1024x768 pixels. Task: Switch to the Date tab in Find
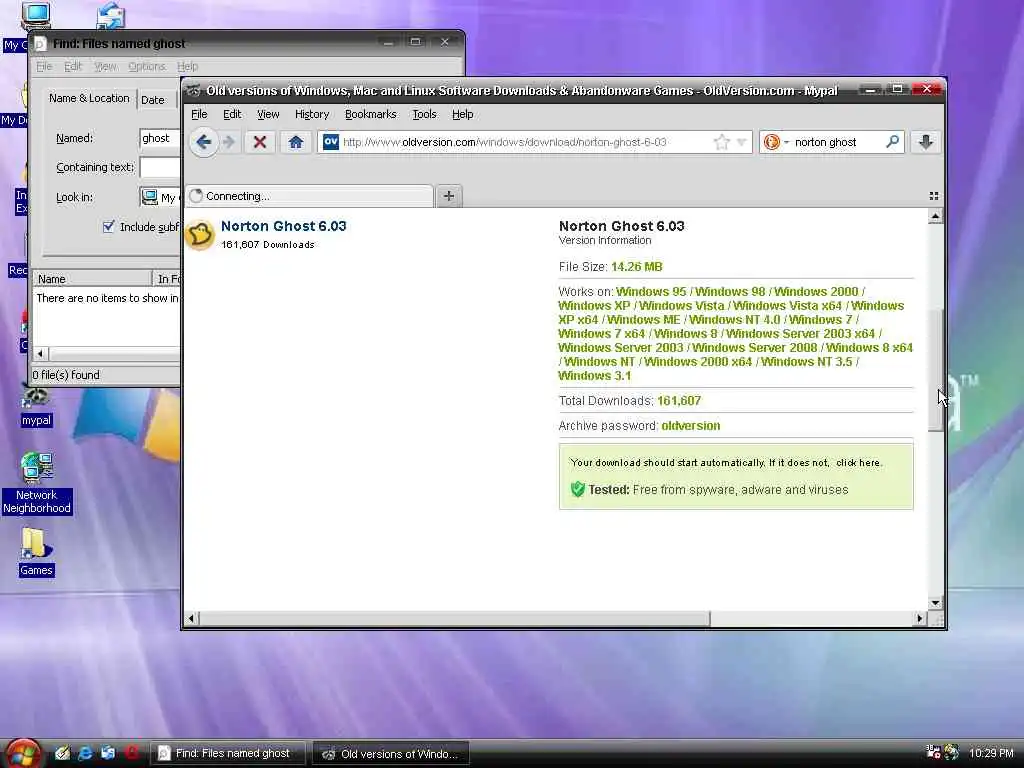(x=153, y=100)
